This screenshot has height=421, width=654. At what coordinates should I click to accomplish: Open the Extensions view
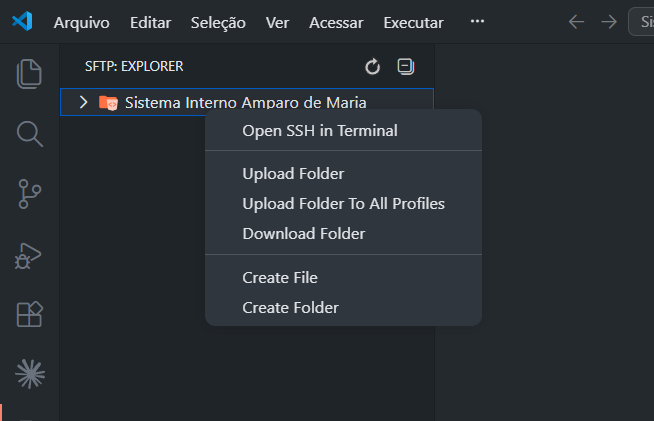(30, 314)
